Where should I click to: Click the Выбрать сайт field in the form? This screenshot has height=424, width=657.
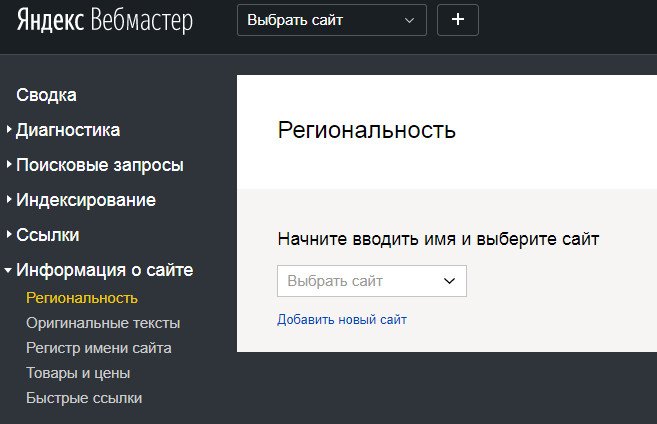click(372, 281)
